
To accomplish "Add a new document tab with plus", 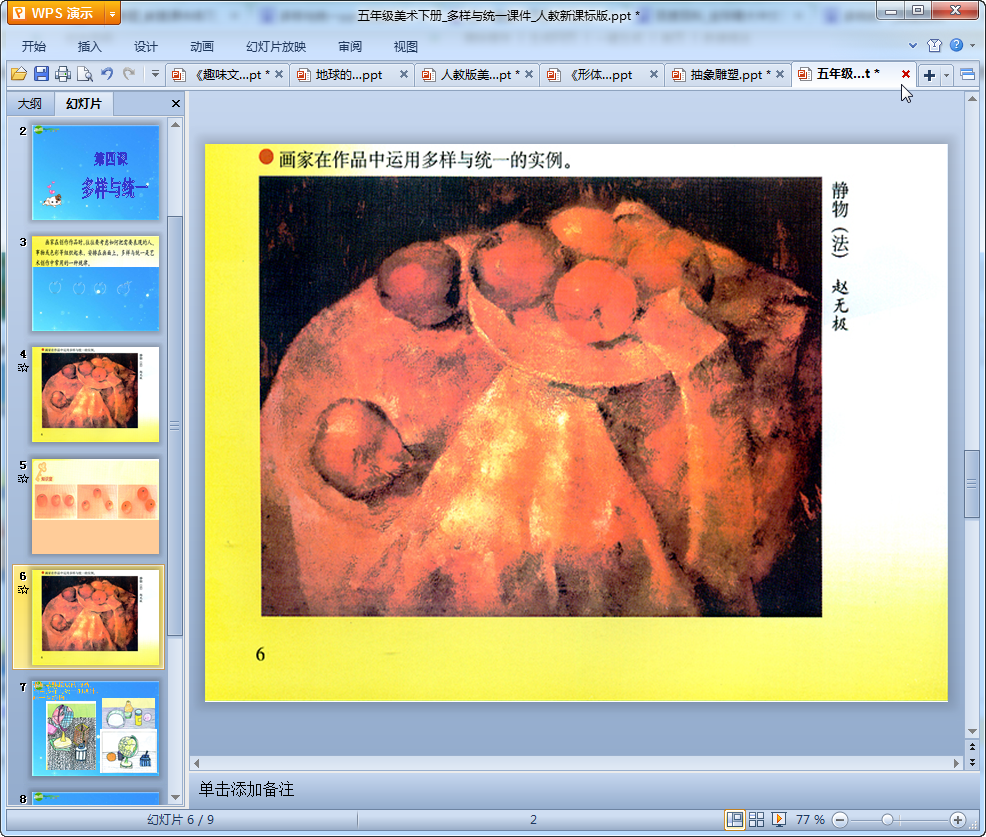I will [929, 75].
